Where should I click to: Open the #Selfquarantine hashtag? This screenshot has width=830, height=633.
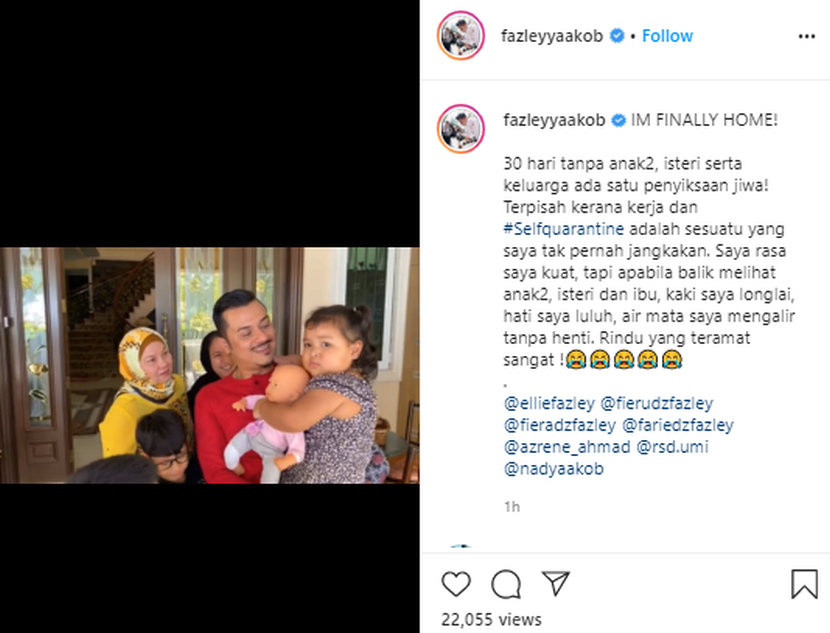(563, 229)
